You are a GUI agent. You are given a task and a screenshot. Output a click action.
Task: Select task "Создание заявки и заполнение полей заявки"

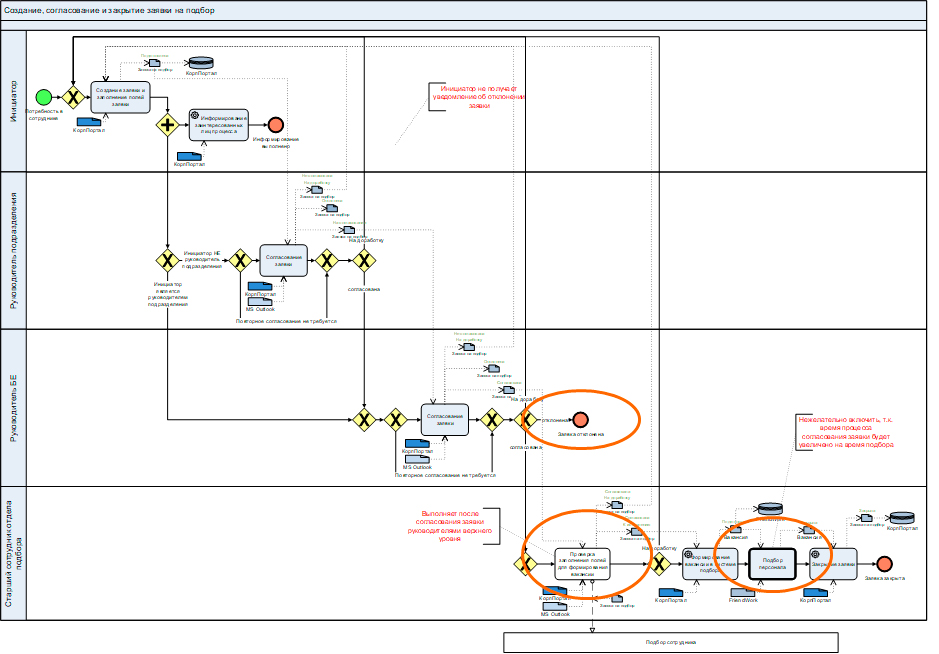(120, 97)
